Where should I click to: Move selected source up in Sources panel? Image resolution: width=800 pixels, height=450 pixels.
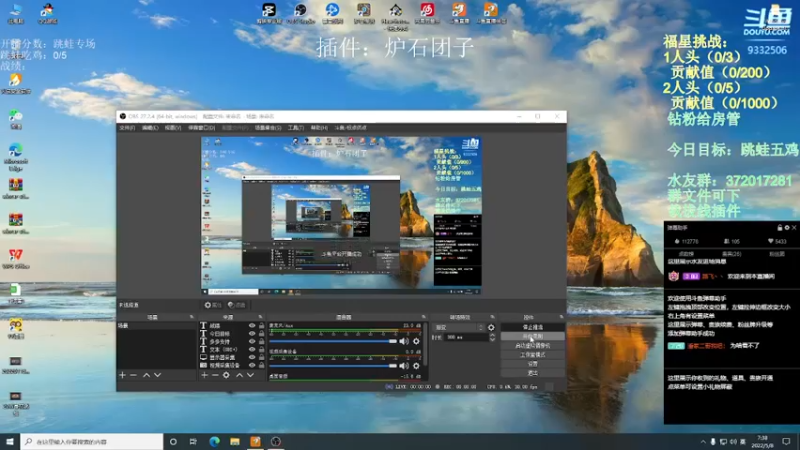click(240, 375)
